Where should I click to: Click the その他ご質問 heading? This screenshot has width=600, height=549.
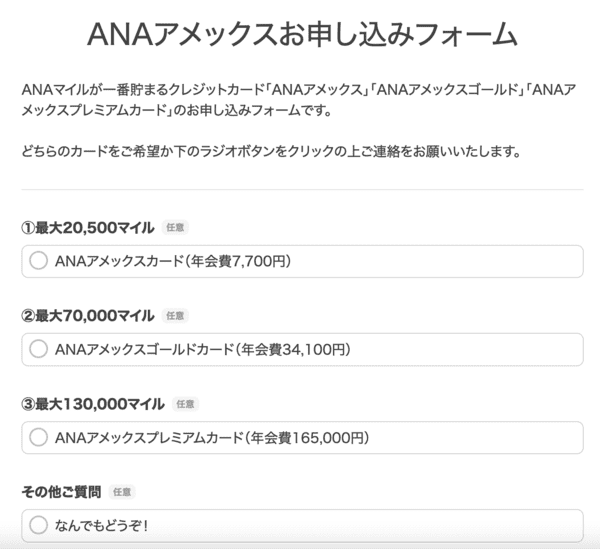click(60, 491)
